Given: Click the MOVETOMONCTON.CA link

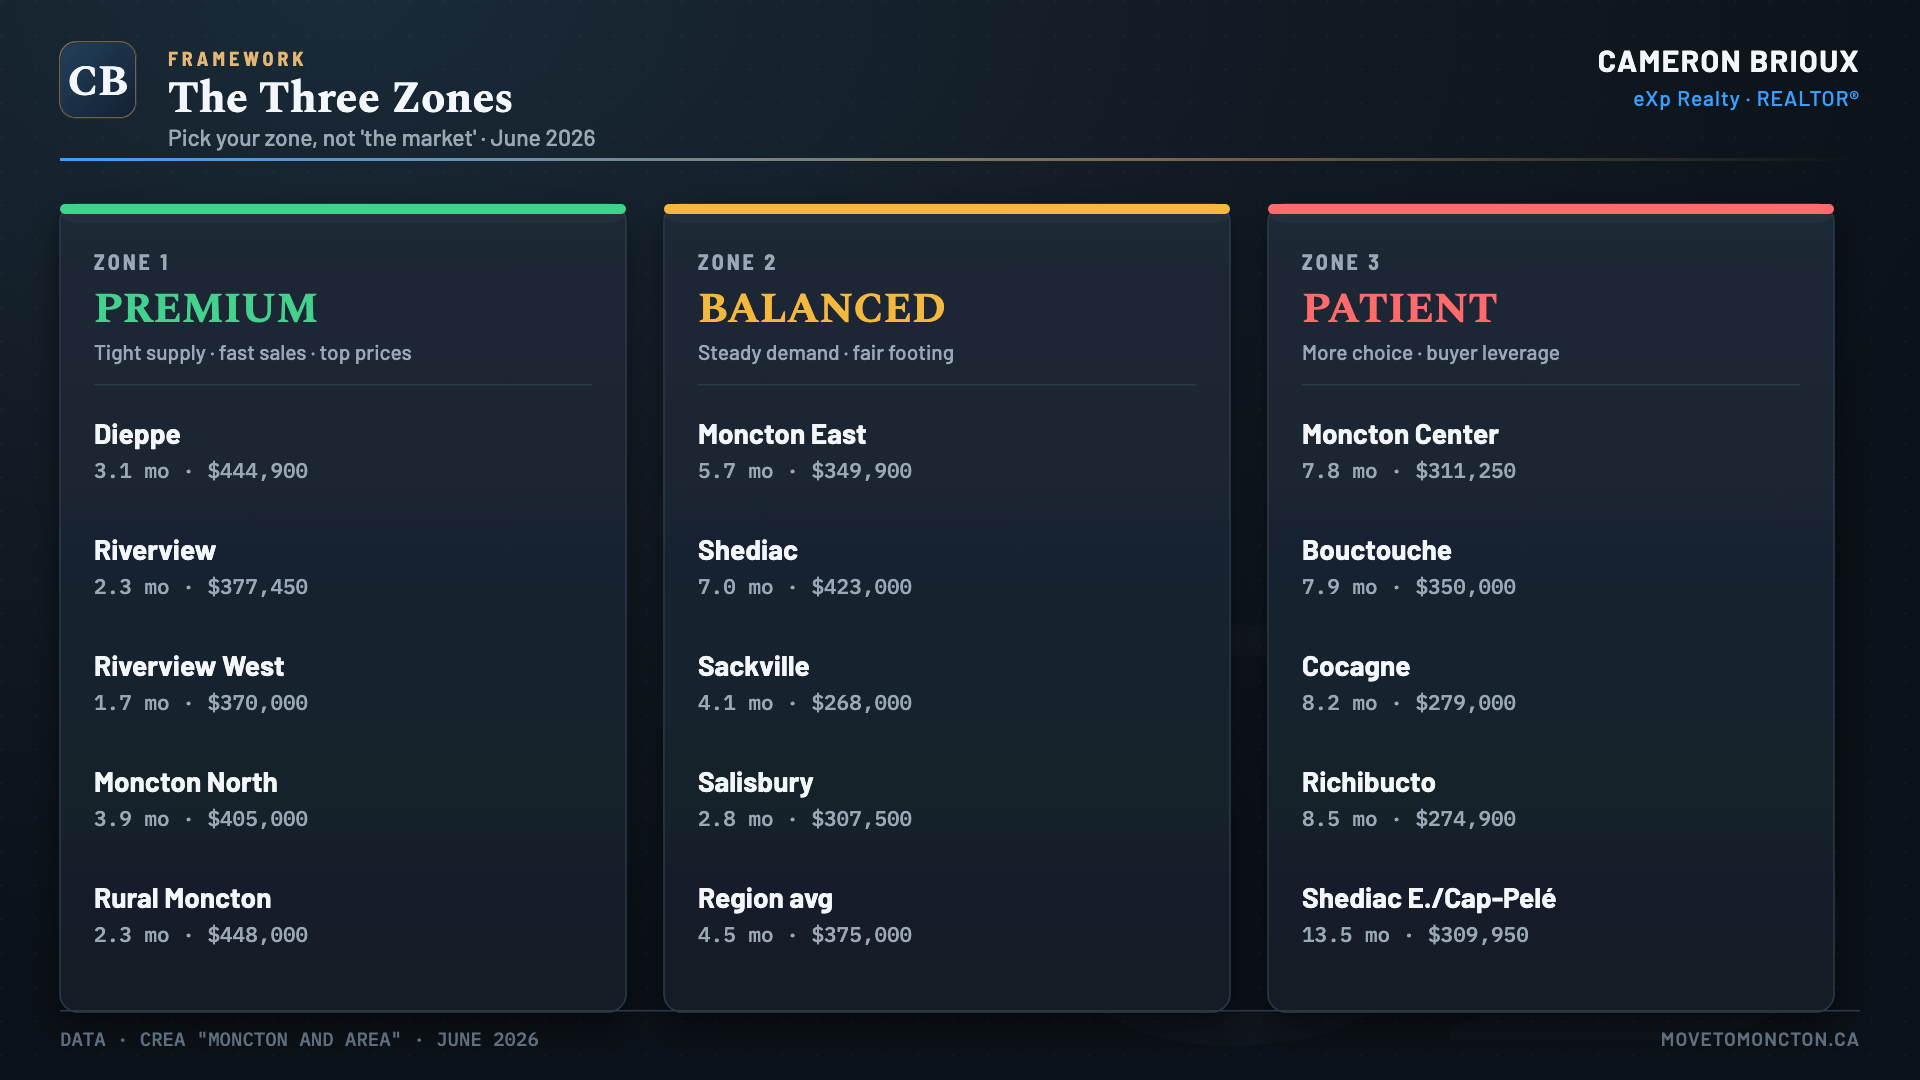Looking at the screenshot, I should [1759, 1039].
